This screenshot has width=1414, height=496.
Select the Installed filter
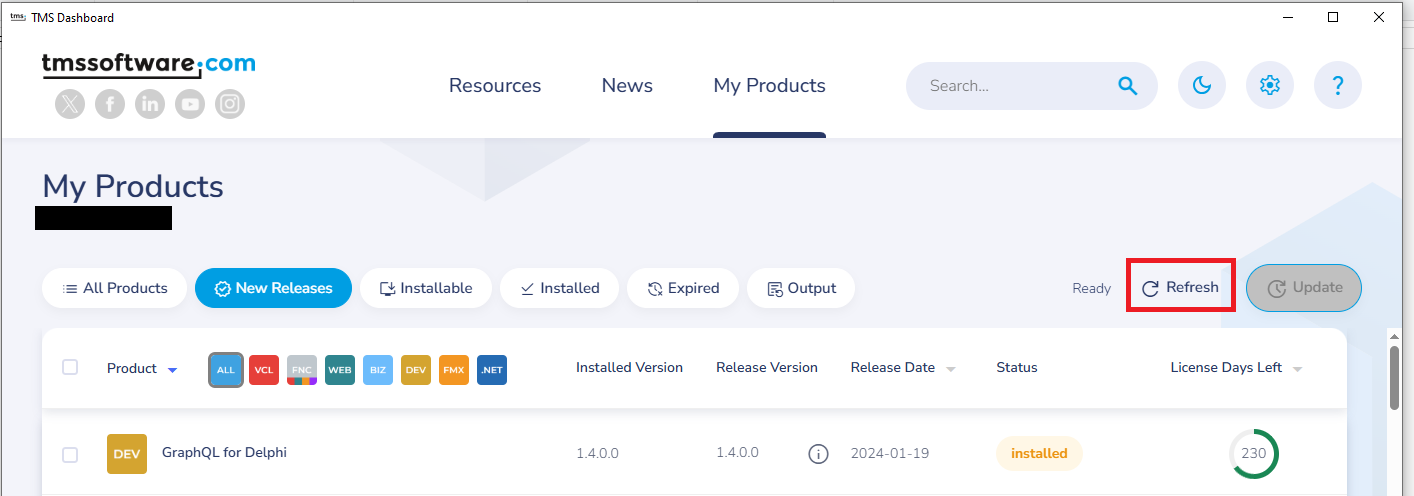tap(559, 288)
